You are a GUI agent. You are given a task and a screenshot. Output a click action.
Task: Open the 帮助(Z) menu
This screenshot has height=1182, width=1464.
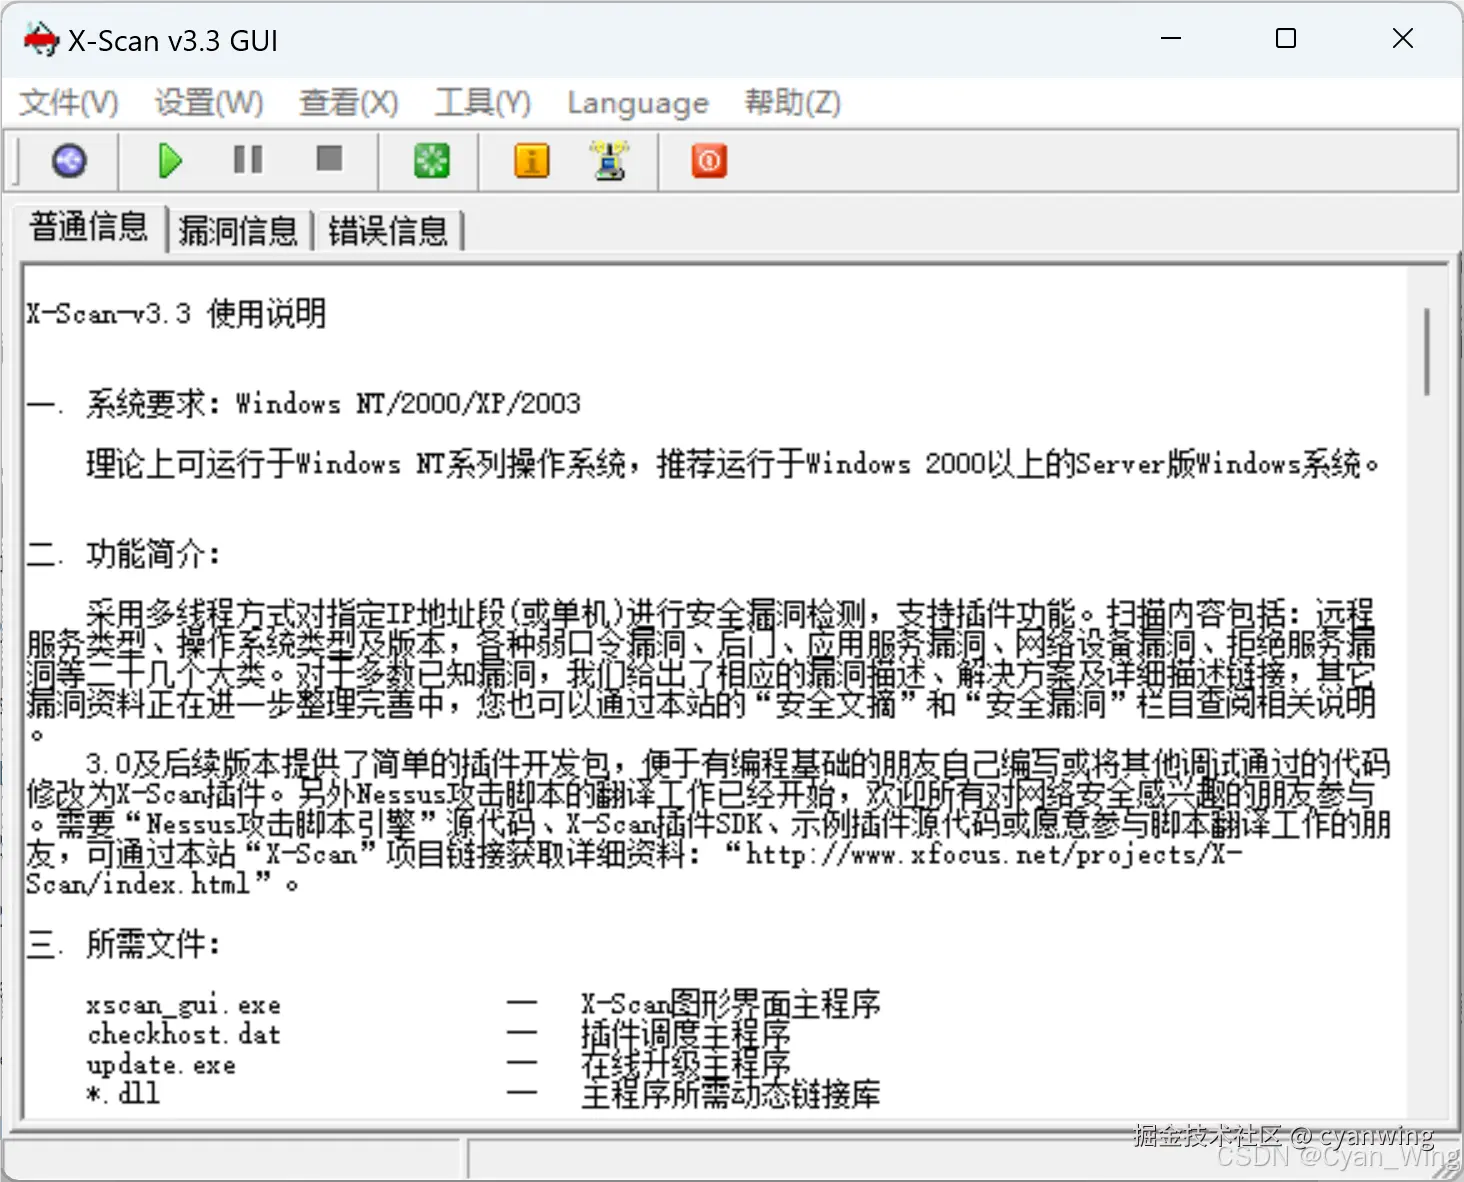[793, 102]
